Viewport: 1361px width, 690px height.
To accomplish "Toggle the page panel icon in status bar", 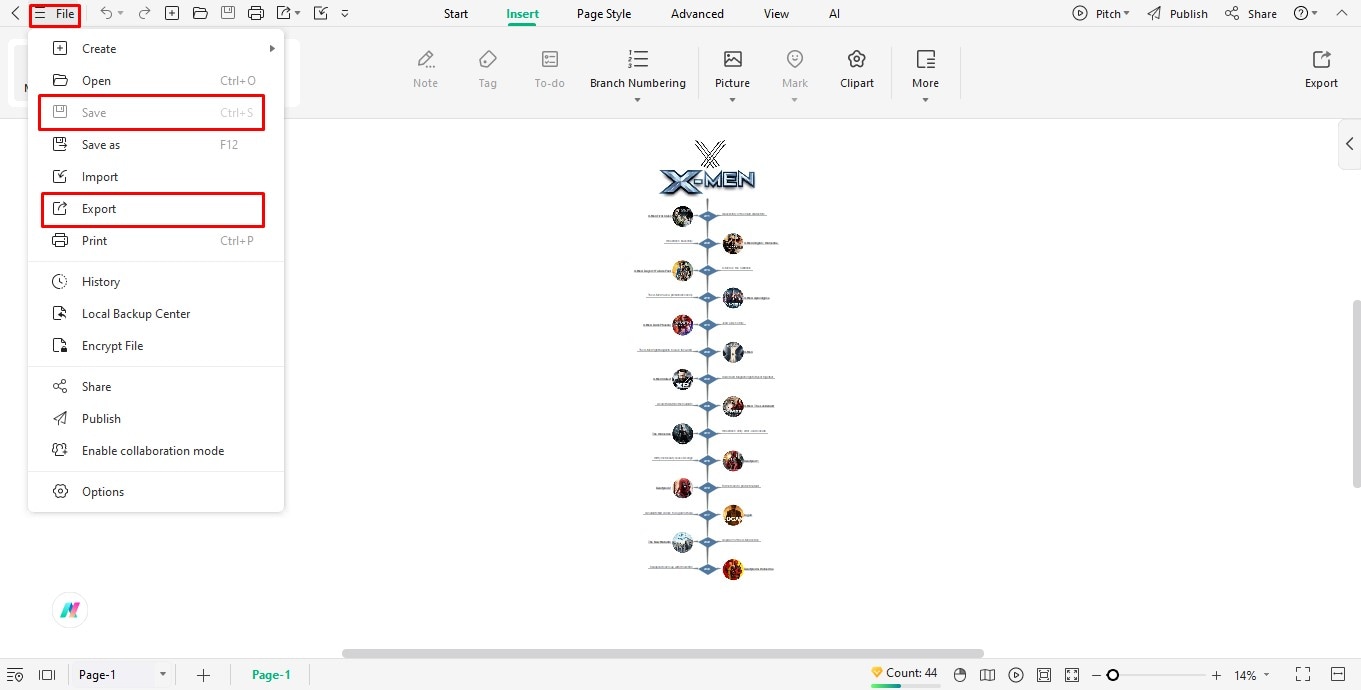I will pos(46,675).
